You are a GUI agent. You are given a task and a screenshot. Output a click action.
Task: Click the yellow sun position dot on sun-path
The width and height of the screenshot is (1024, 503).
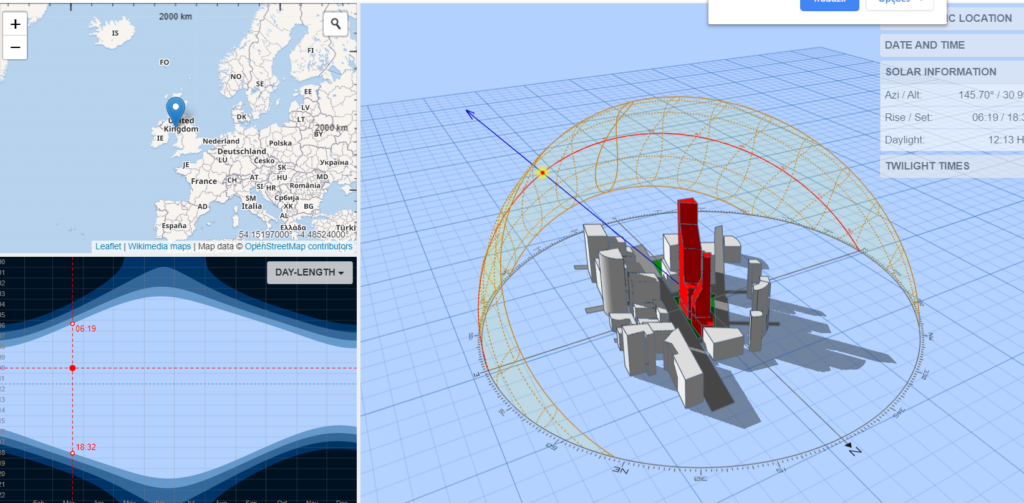(x=543, y=172)
